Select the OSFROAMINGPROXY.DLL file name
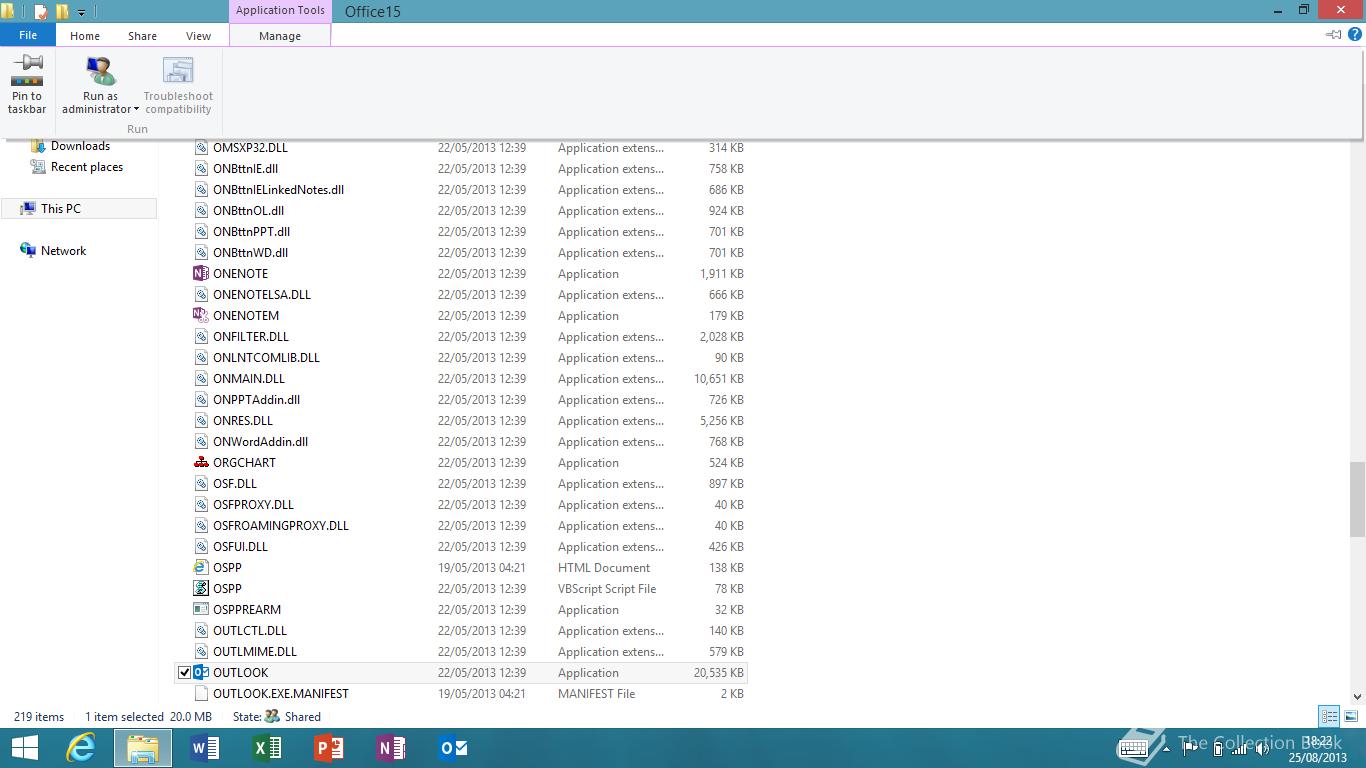The image size is (1366, 768). point(281,525)
